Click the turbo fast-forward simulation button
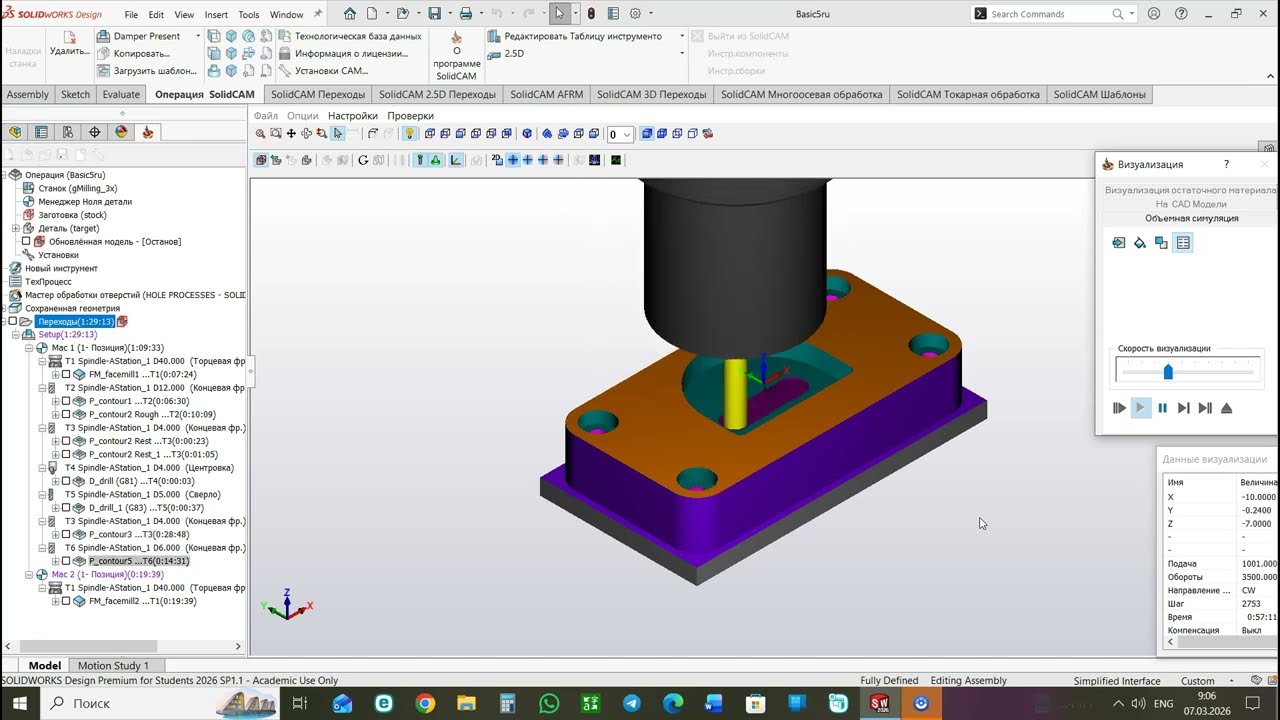The image size is (1280, 720). [1119, 408]
